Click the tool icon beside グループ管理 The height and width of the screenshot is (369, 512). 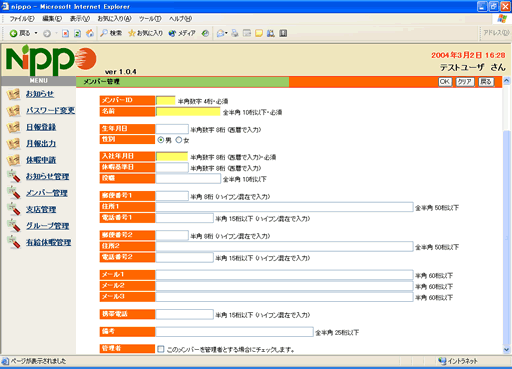(x=14, y=225)
